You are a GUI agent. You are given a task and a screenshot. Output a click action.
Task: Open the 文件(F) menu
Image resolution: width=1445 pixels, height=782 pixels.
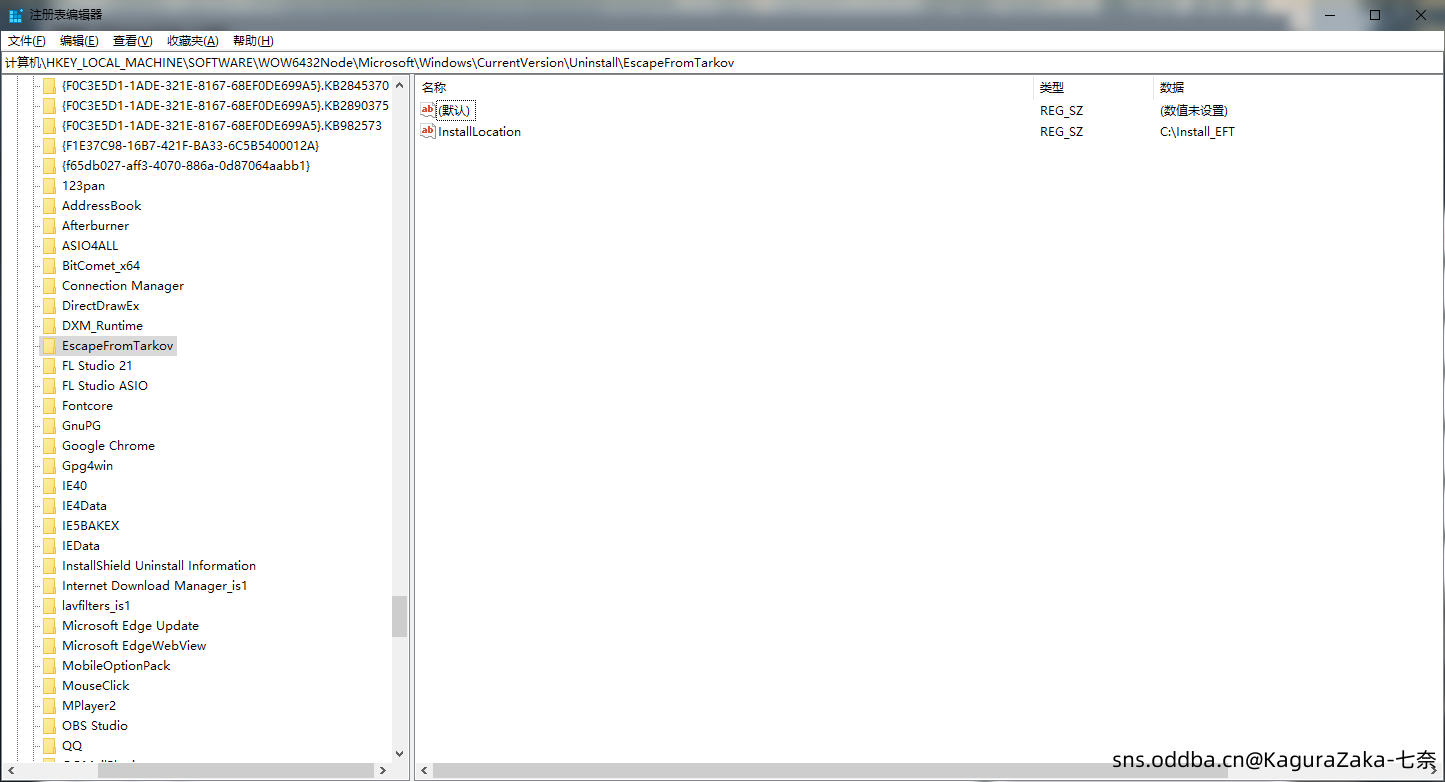[x=27, y=41]
